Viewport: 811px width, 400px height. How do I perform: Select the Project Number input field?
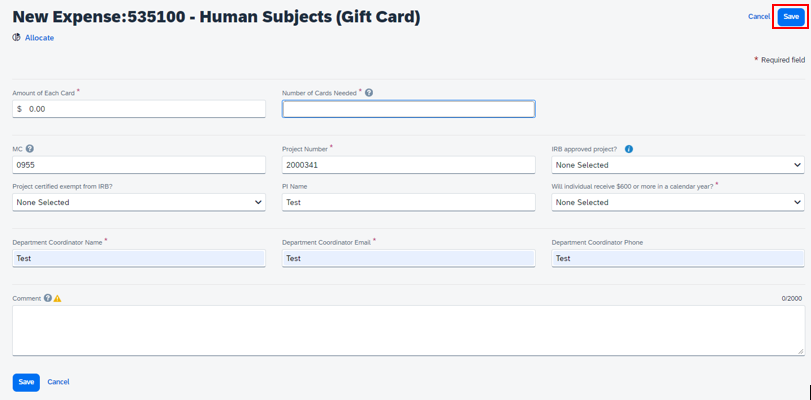pos(408,165)
